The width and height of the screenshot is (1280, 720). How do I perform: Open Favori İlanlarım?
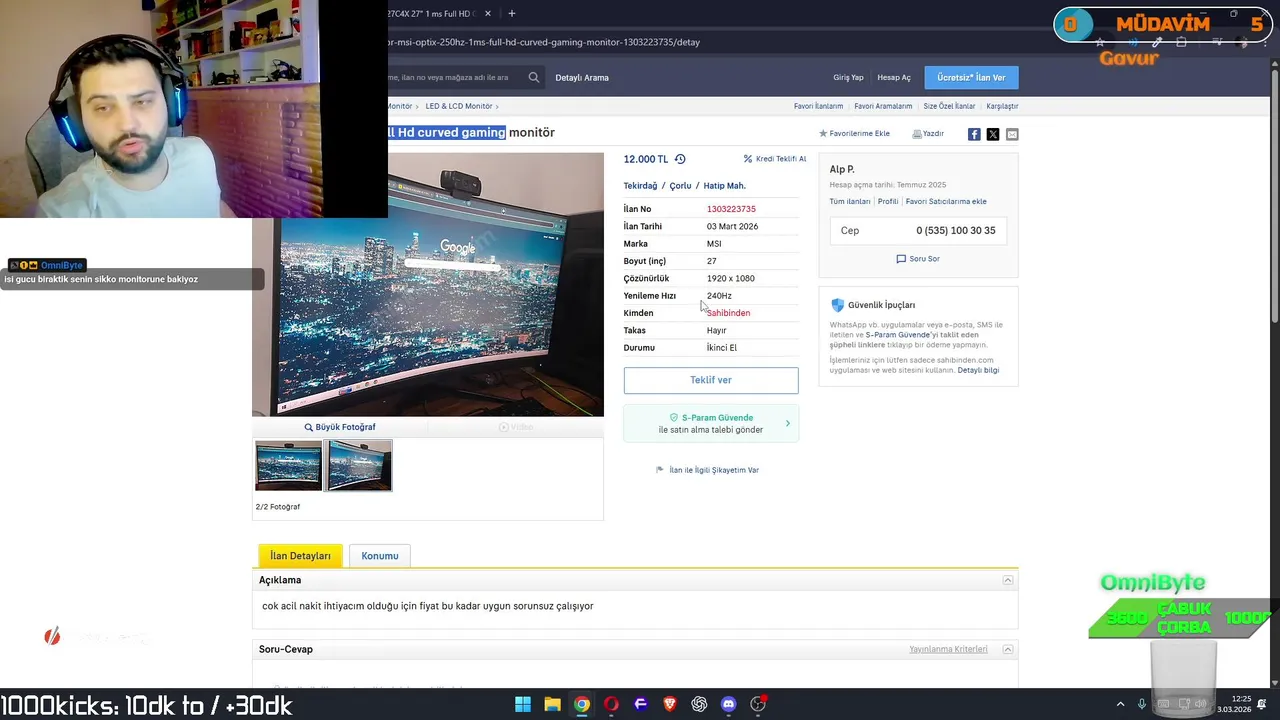point(818,106)
